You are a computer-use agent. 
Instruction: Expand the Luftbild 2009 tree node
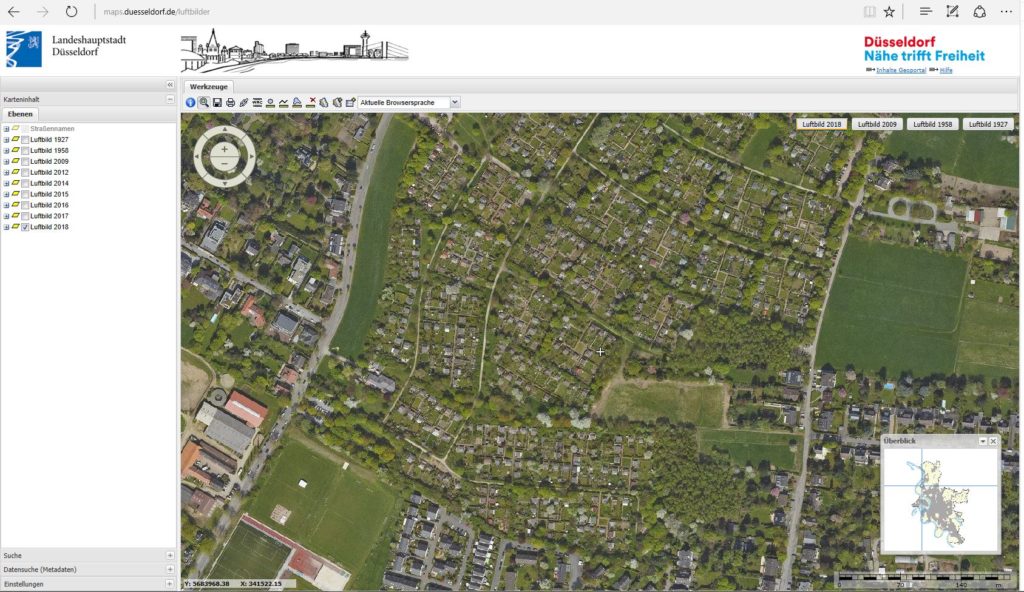click(x=7, y=161)
